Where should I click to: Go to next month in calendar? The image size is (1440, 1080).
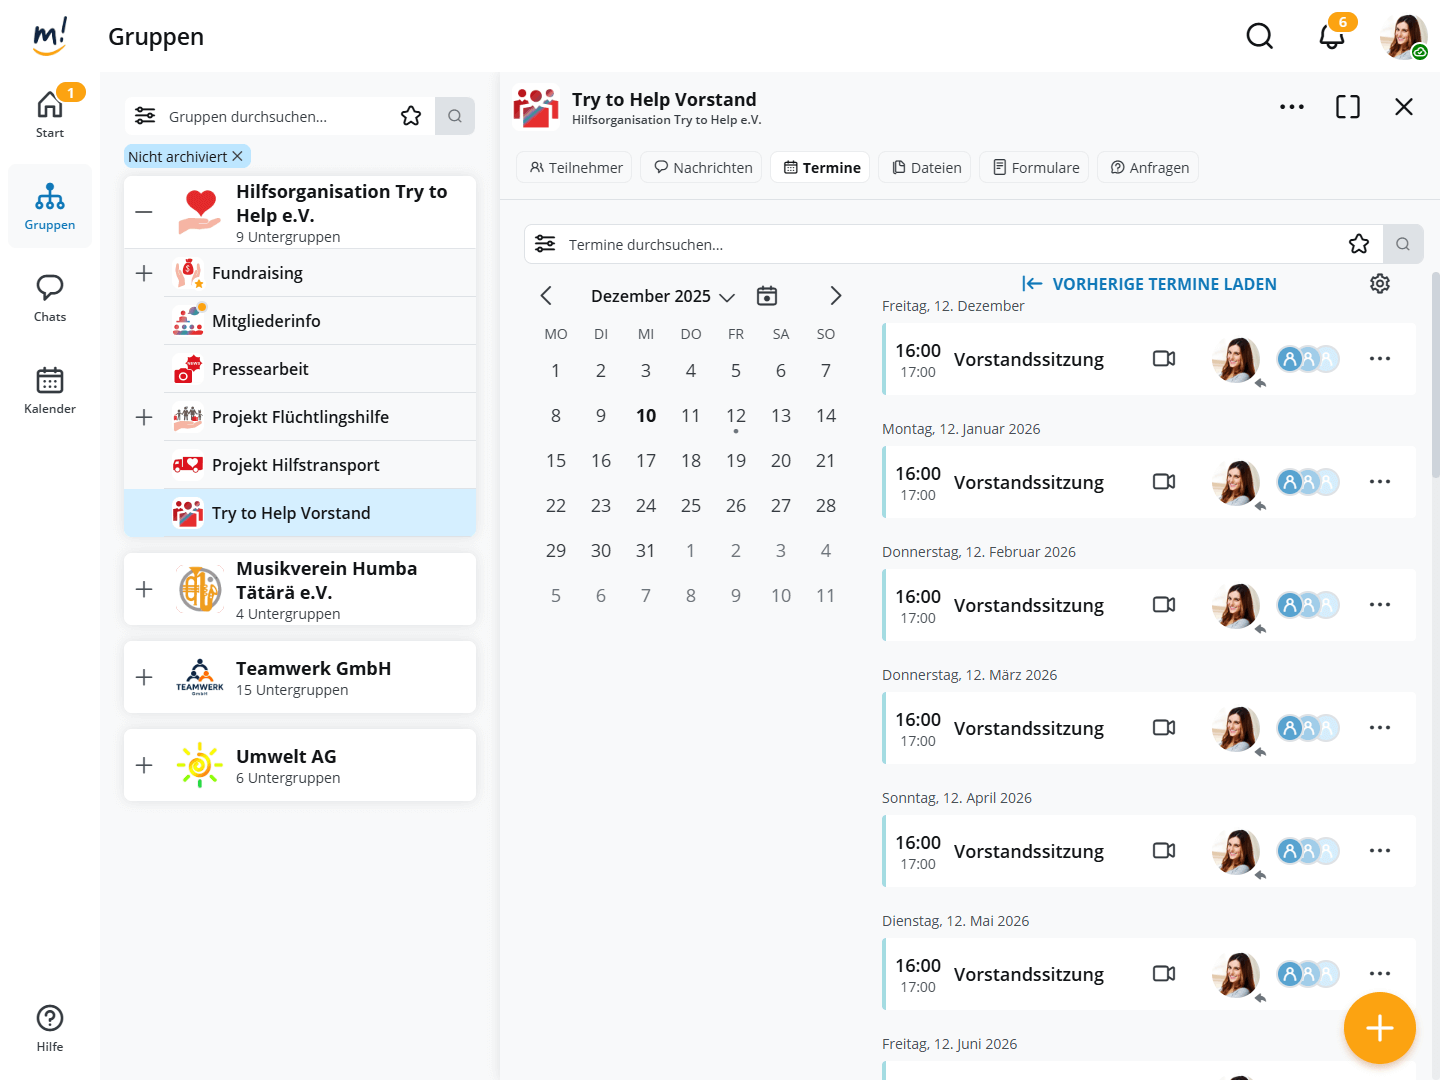point(835,296)
